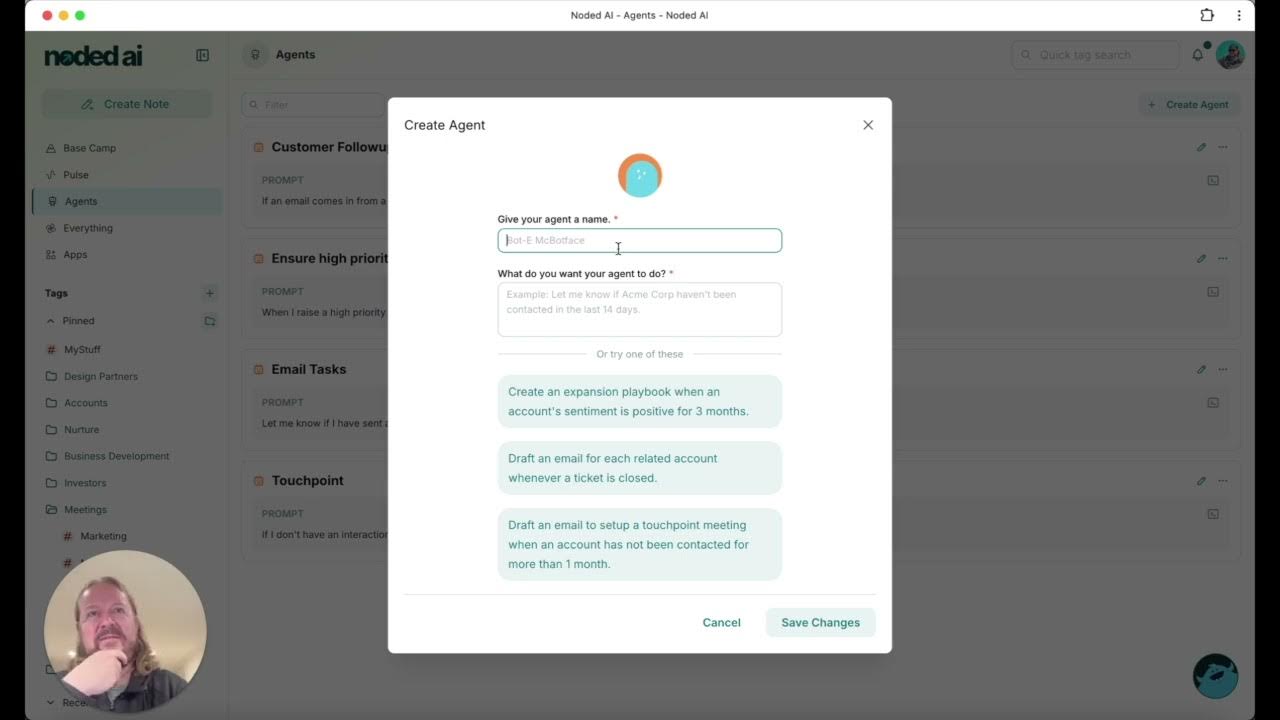Open the Accounts folder
The width and height of the screenshot is (1280, 720).
86,403
